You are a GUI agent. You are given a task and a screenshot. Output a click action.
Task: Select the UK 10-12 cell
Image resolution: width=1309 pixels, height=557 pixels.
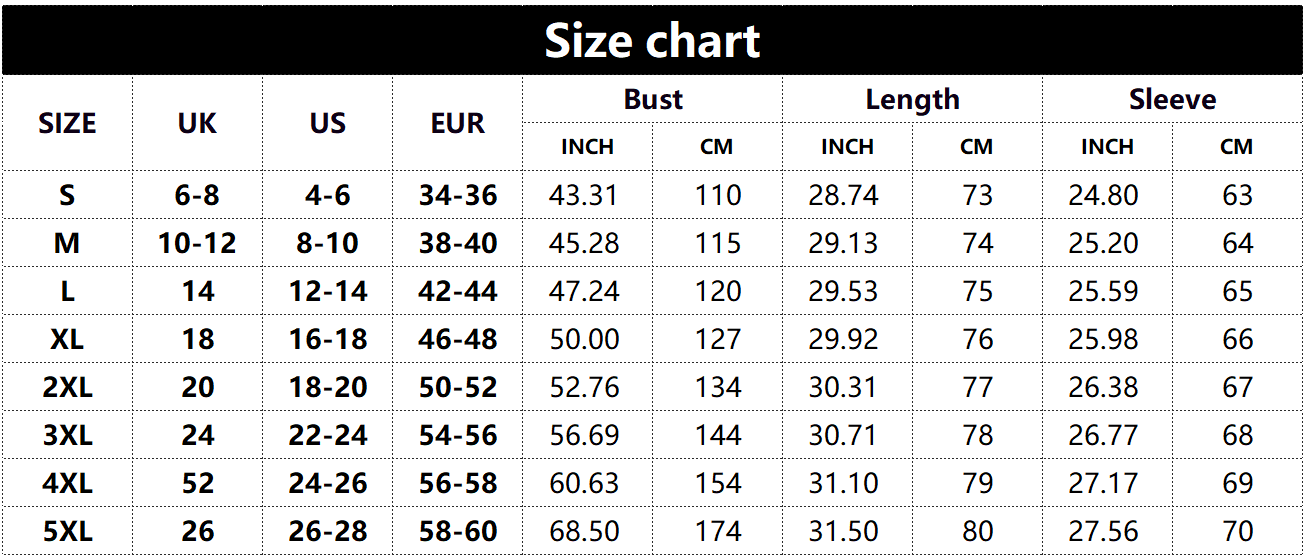coord(197,243)
